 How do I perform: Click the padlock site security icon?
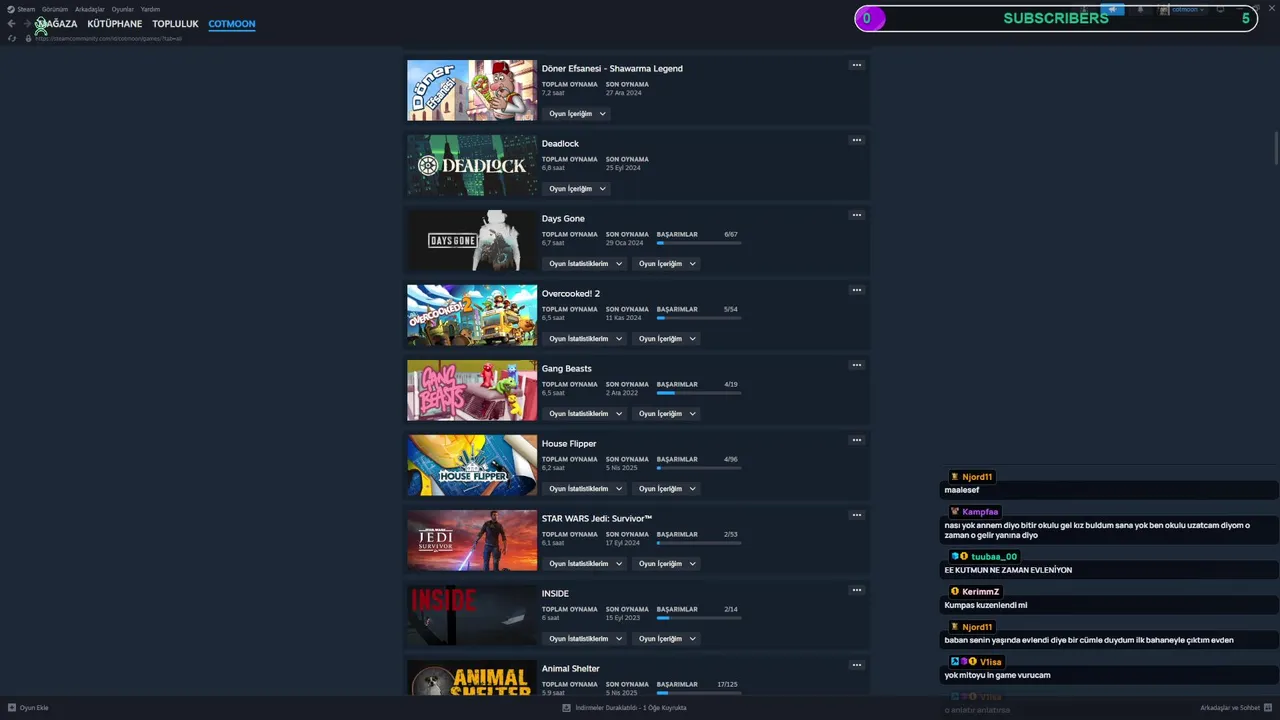point(28,38)
